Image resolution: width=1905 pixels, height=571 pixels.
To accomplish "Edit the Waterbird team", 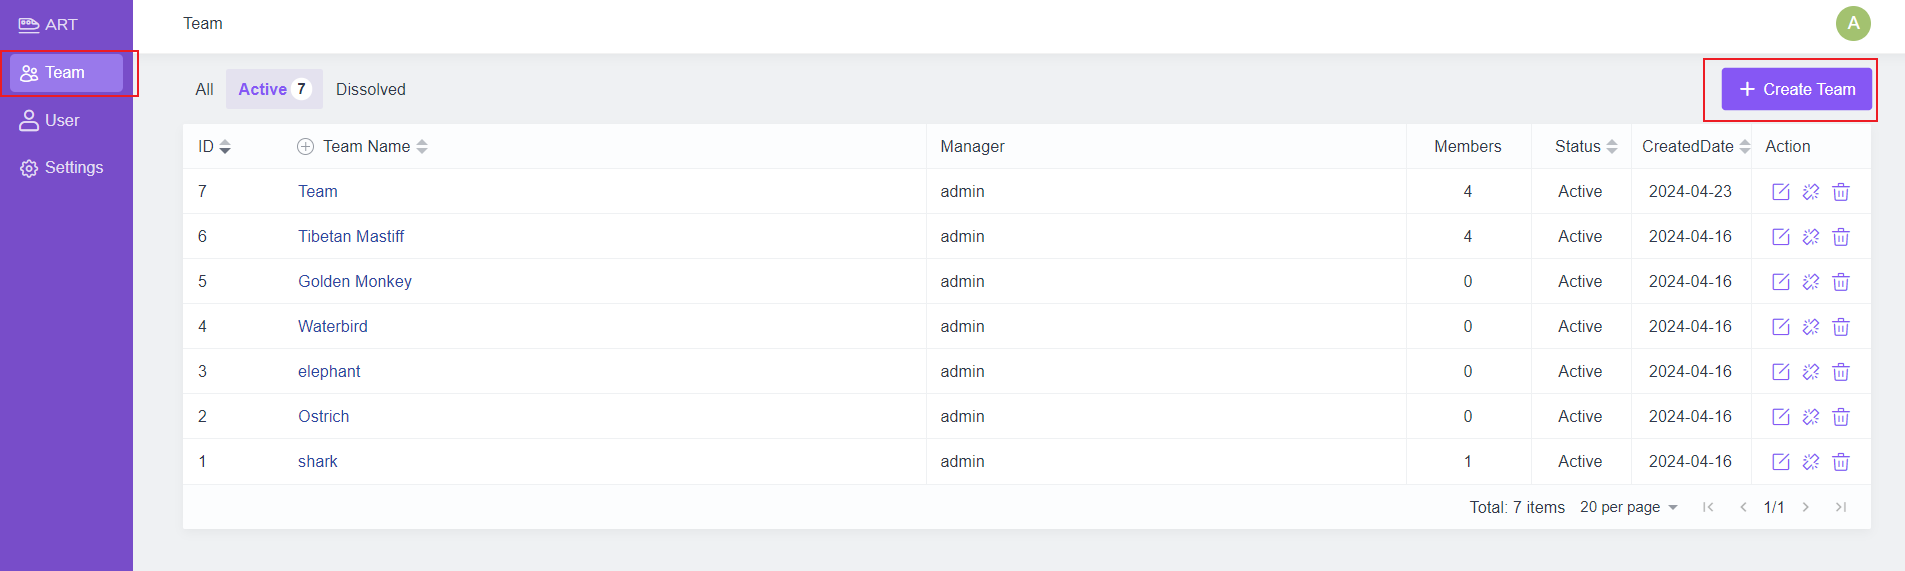I will click(x=1780, y=327).
